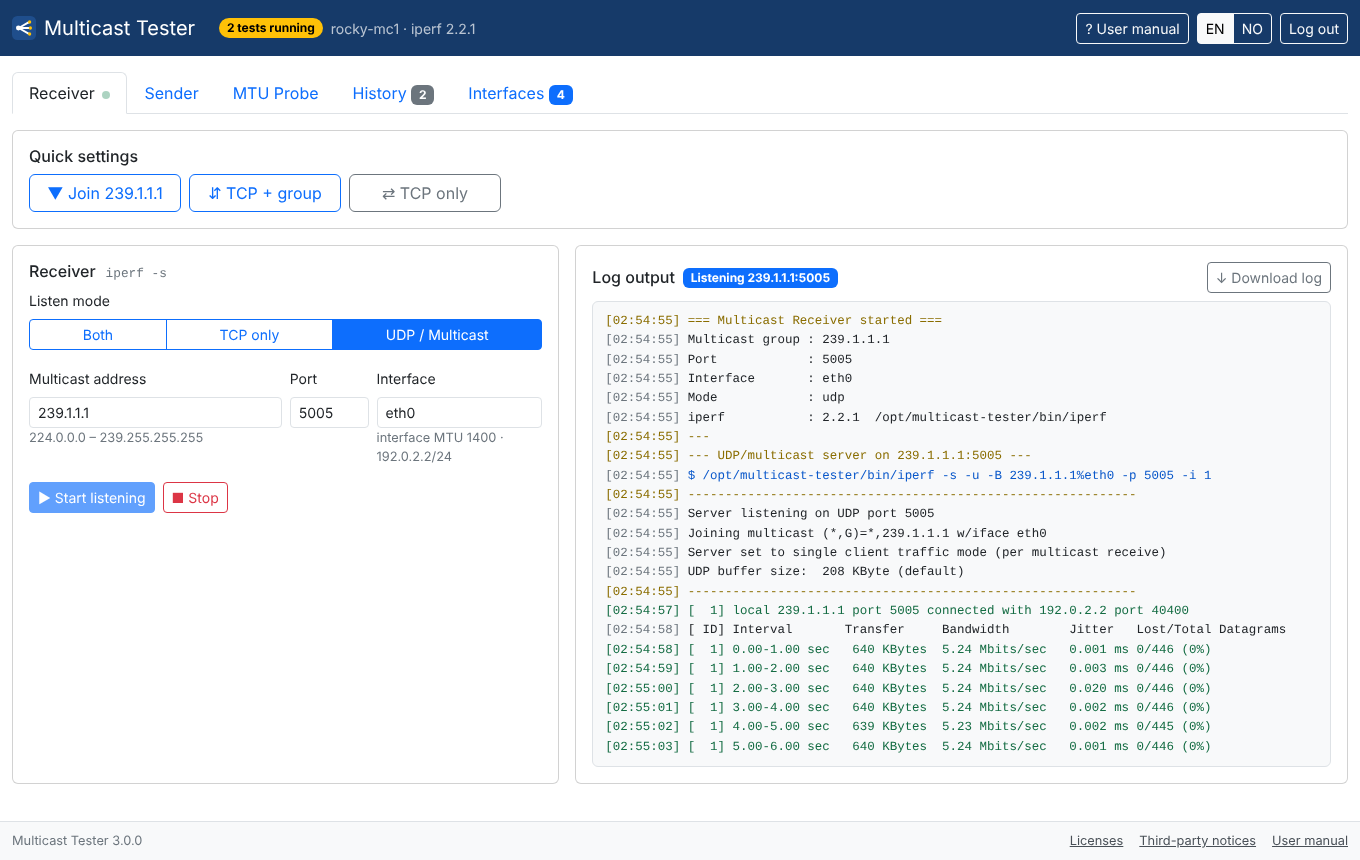This screenshot has height=860, width=1360.
Task: Select the Both listen mode
Action: click(98, 335)
